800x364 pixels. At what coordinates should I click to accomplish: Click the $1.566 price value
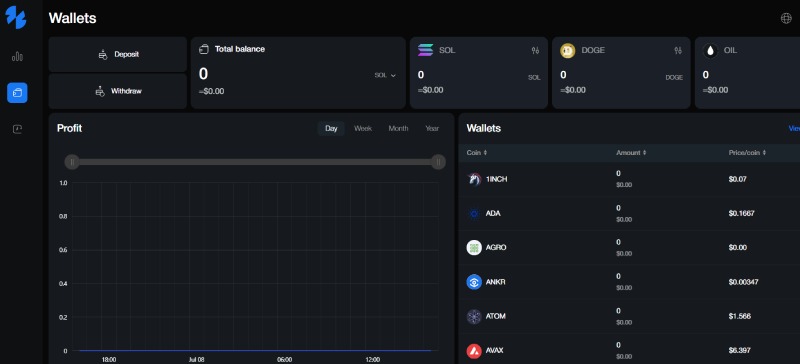tap(739, 316)
